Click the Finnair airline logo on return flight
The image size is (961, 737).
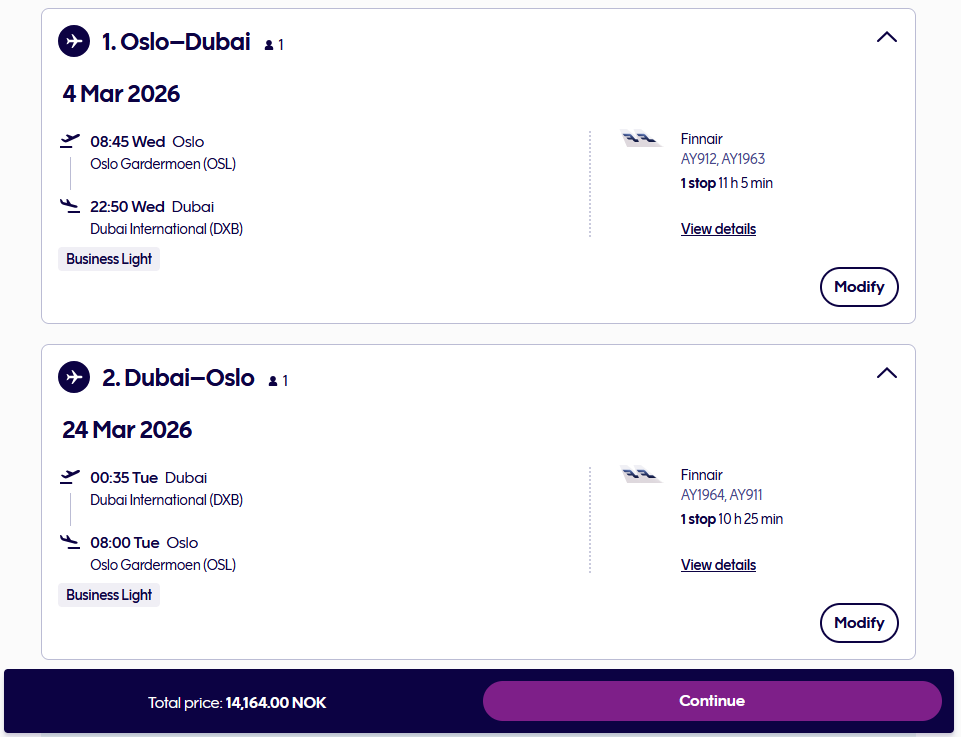click(641, 474)
